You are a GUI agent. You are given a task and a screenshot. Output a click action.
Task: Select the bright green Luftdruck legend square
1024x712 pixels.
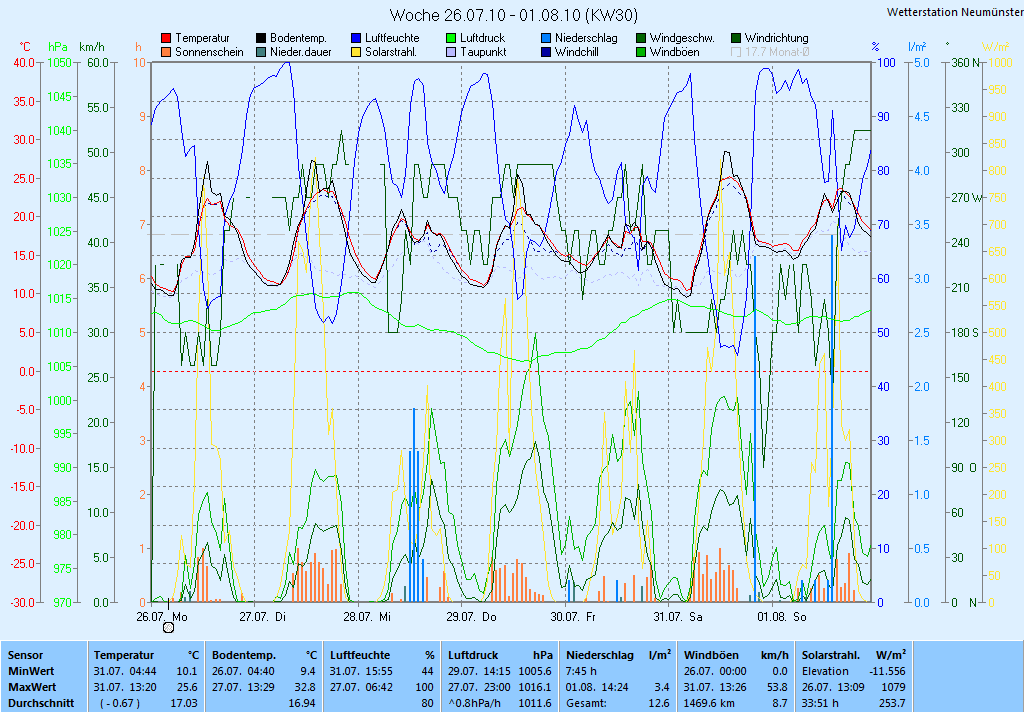[451, 38]
